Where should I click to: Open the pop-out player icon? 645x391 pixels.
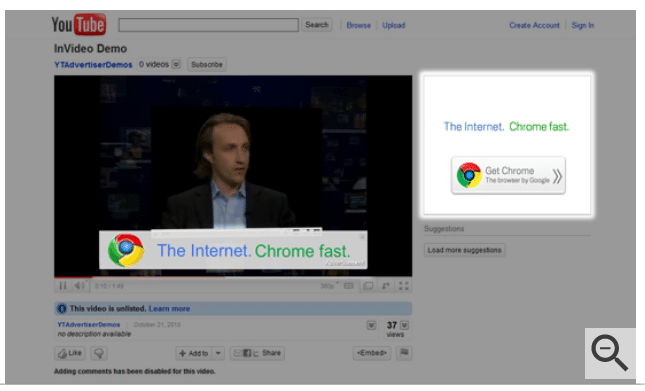point(386,286)
